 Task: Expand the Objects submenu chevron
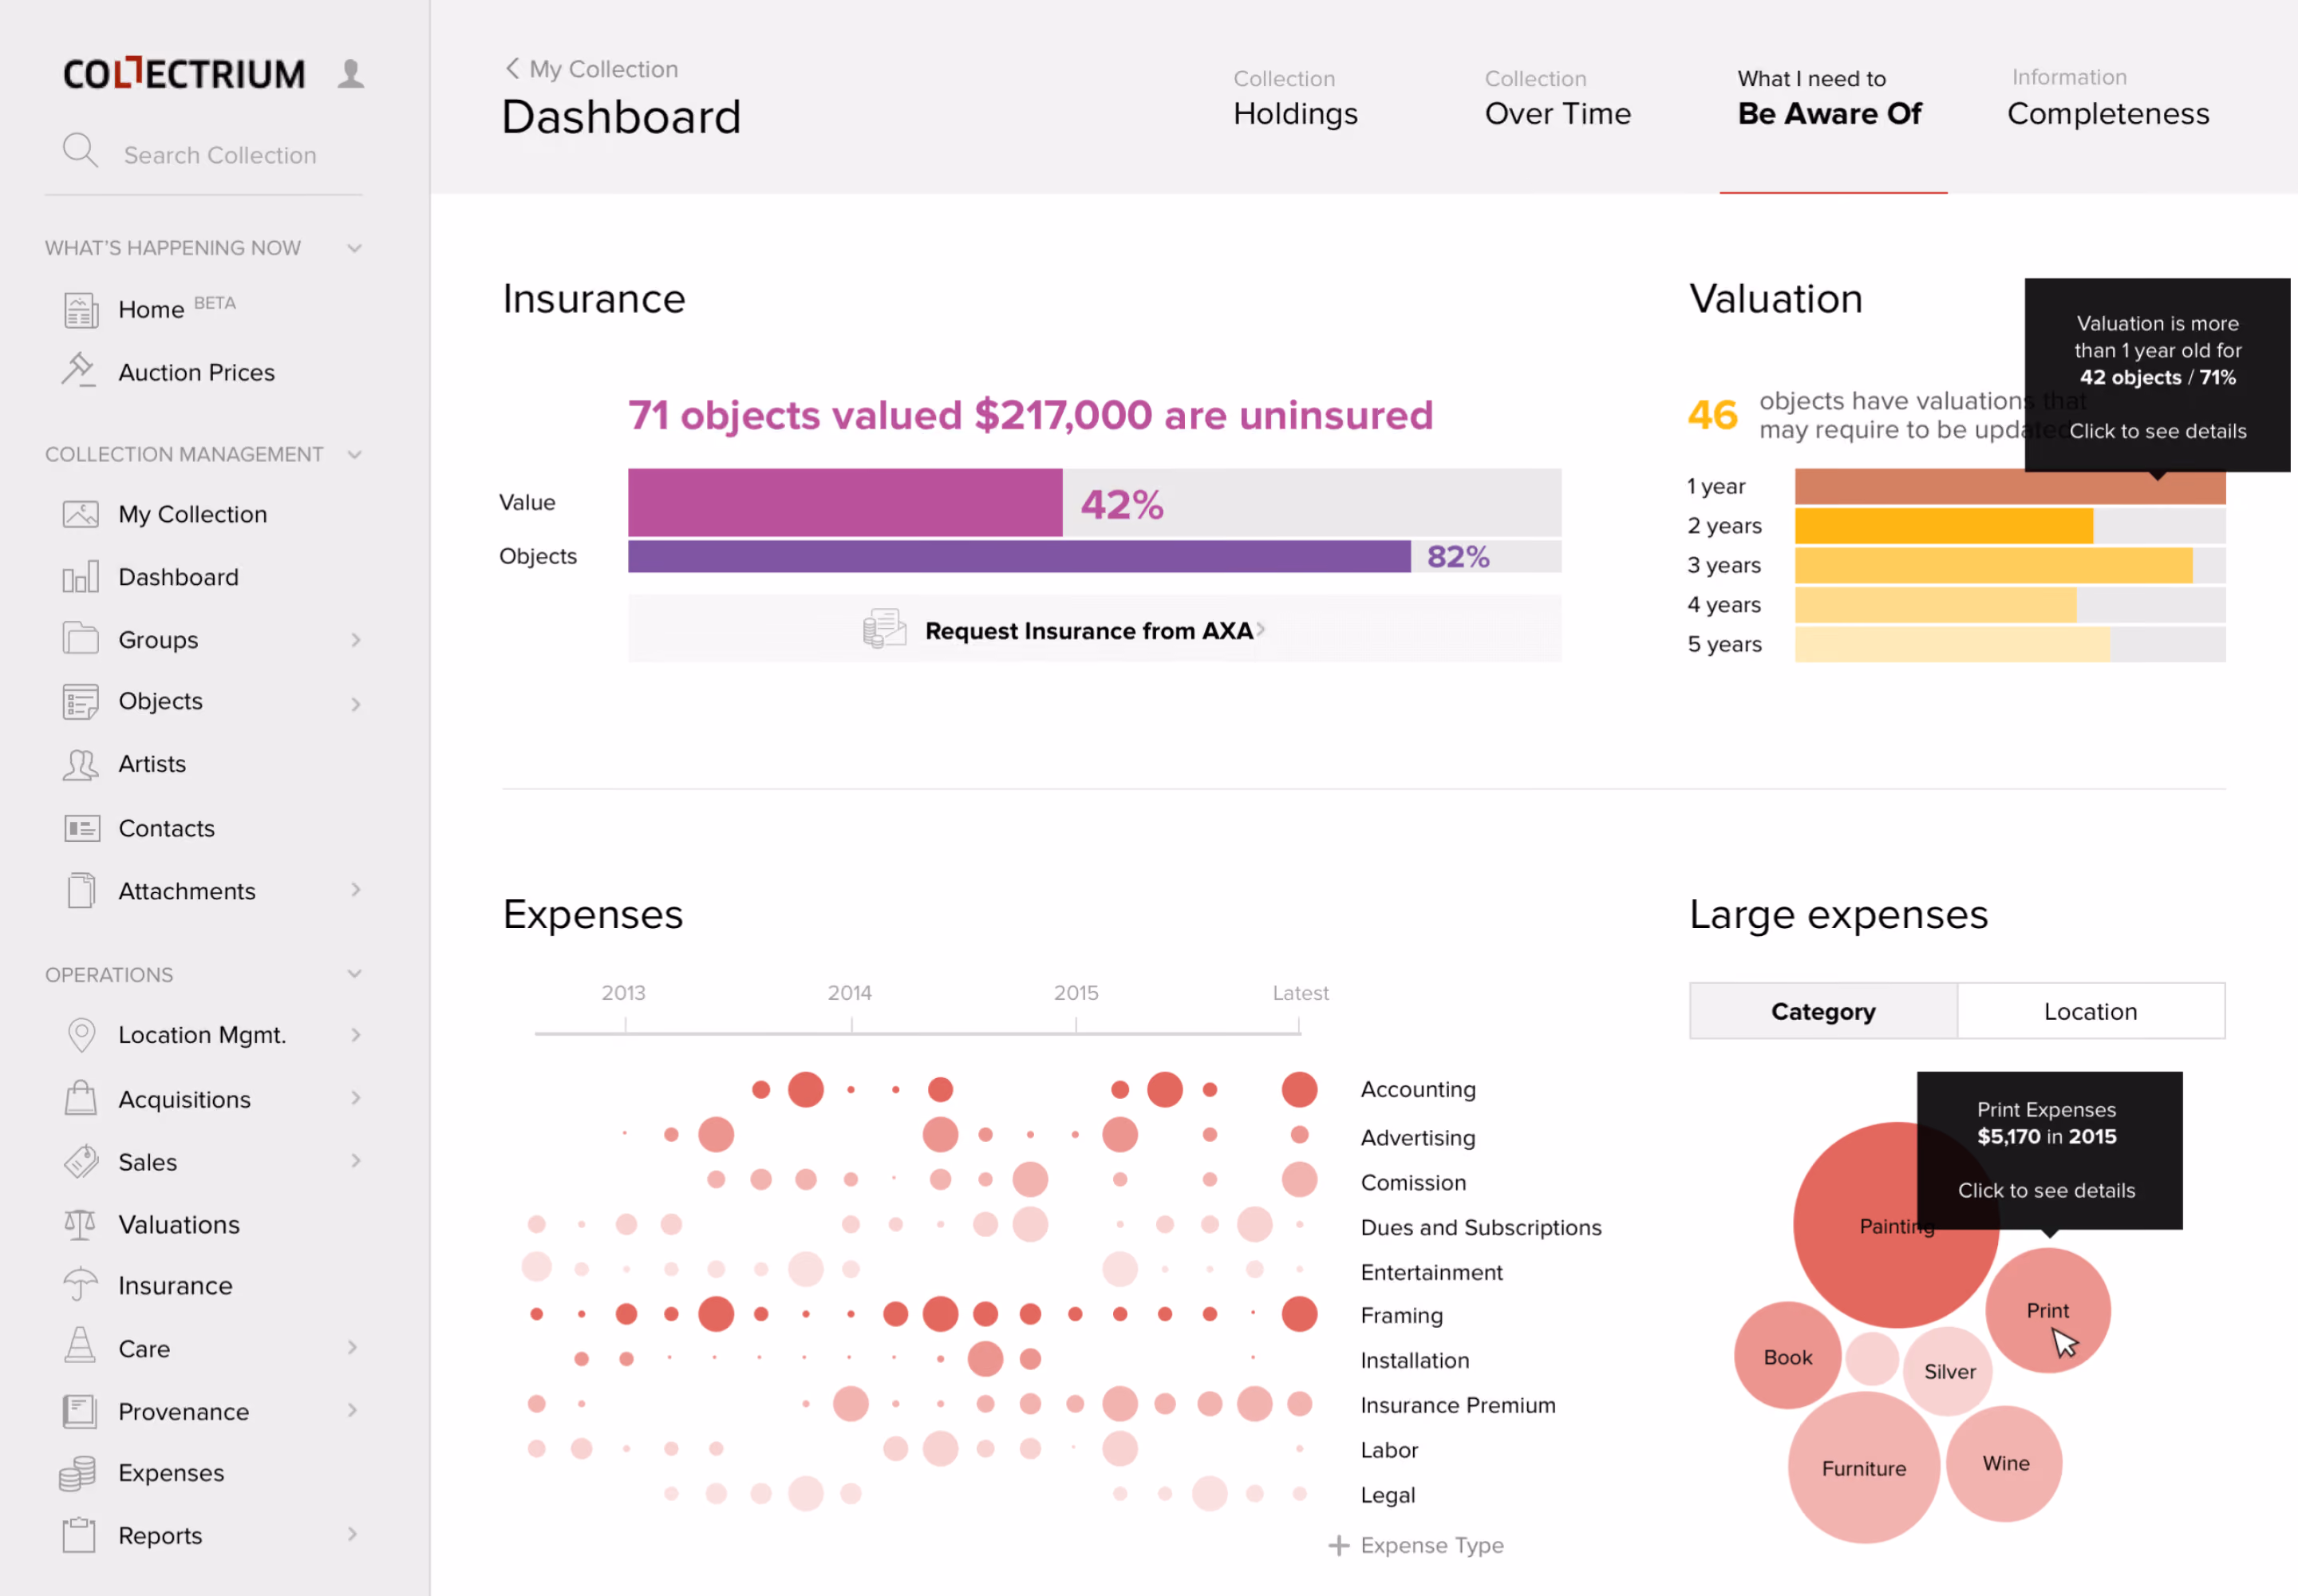pyautogui.click(x=355, y=704)
